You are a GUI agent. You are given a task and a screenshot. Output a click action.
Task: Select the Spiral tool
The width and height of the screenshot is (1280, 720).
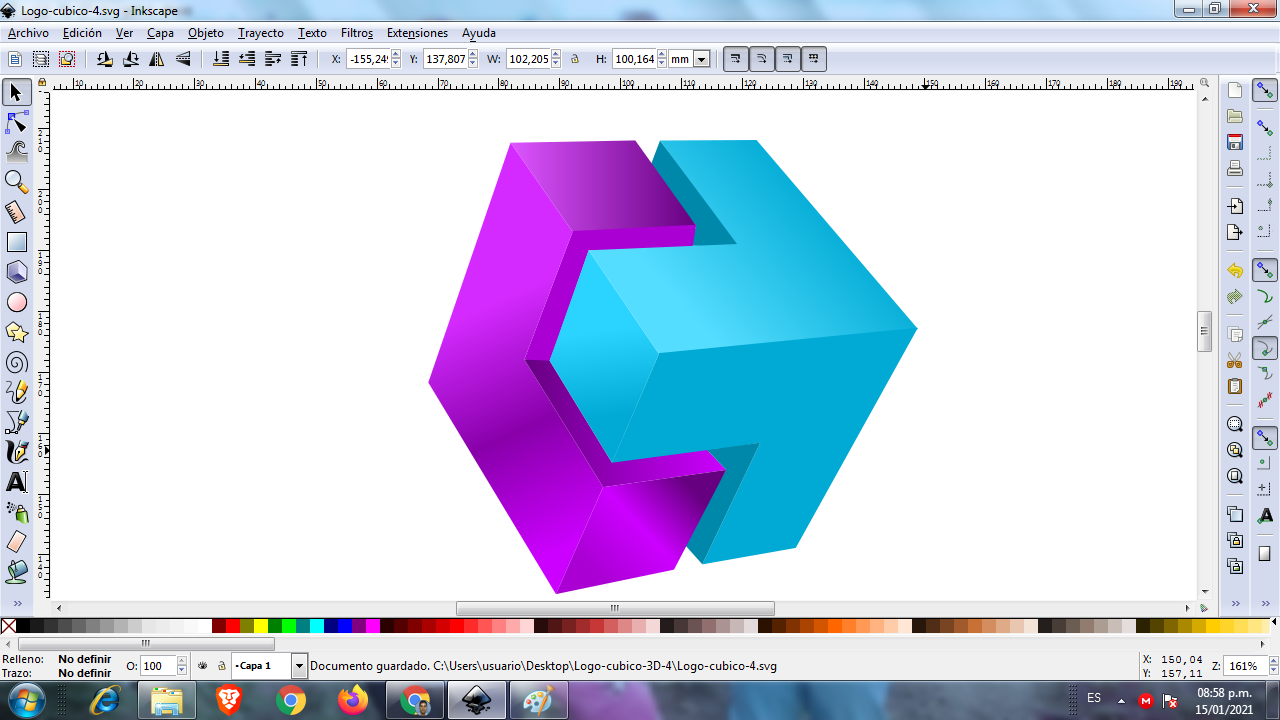[x=16, y=362]
